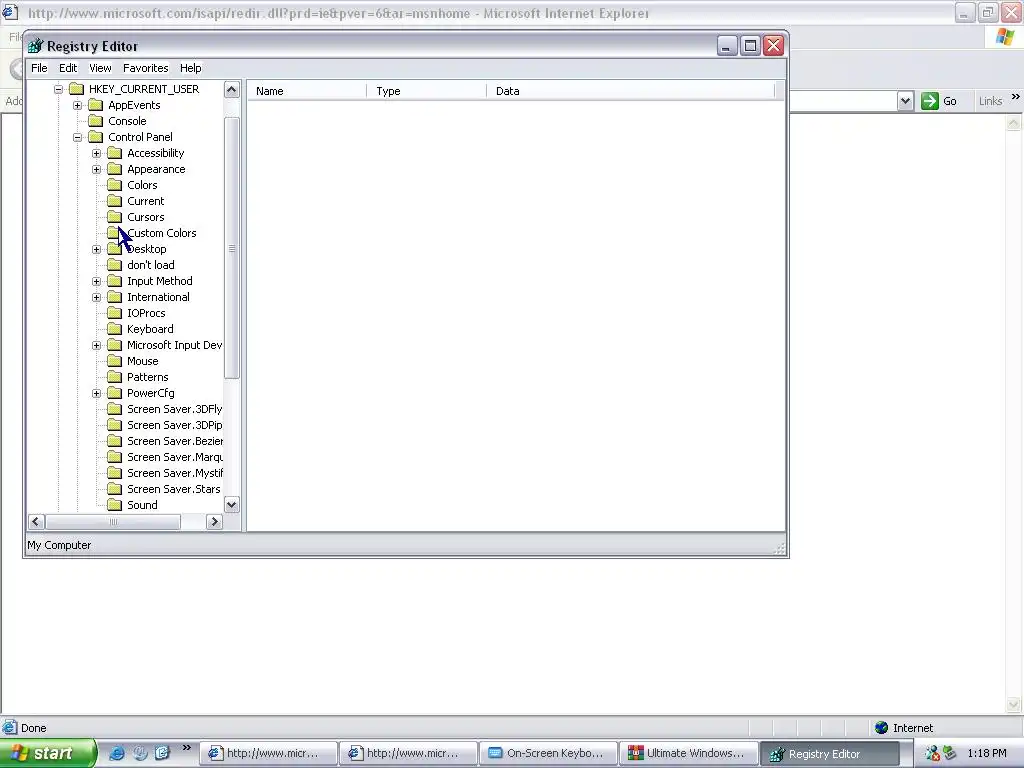Click the Keyboard folder icon
Screen dimensions: 1024x768
pyautogui.click(x=114, y=328)
